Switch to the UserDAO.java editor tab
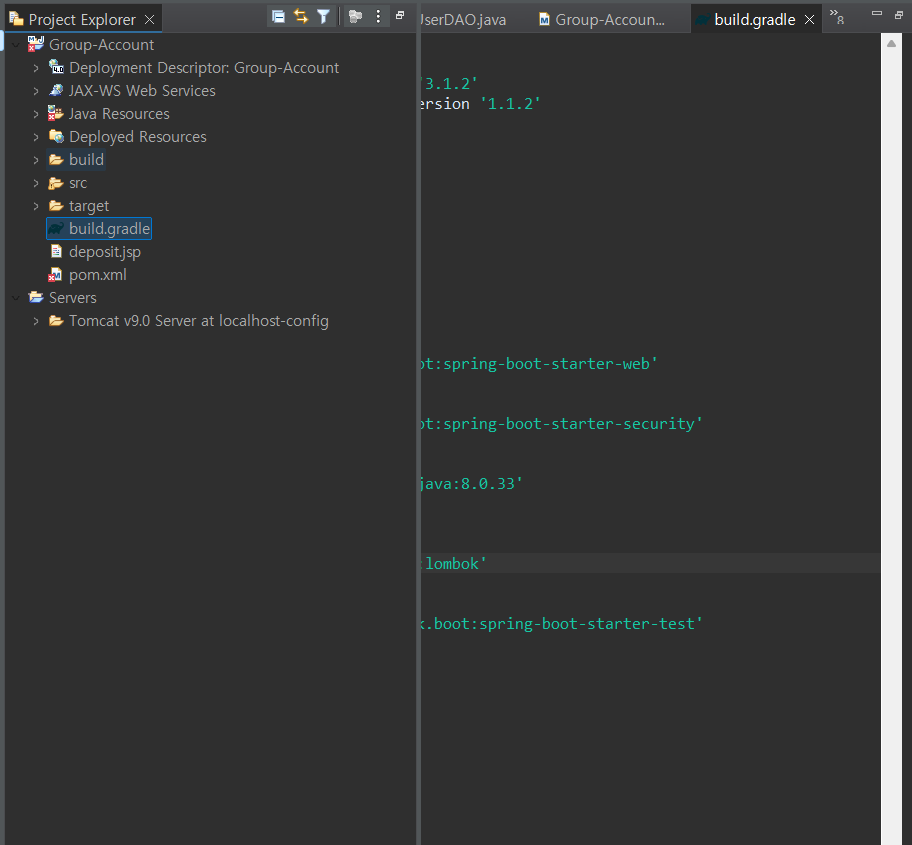This screenshot has width=912, height=845. coord(464,20)
